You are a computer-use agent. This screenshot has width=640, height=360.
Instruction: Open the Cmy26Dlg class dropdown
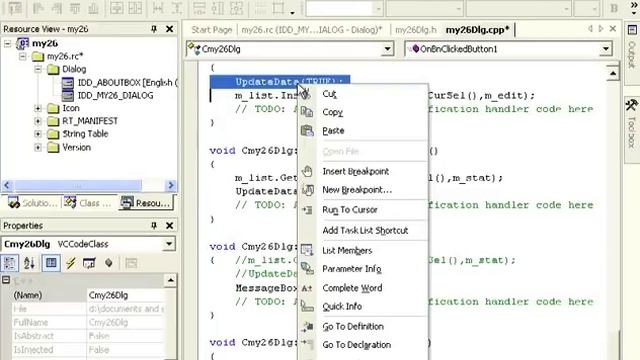(387, 49)
